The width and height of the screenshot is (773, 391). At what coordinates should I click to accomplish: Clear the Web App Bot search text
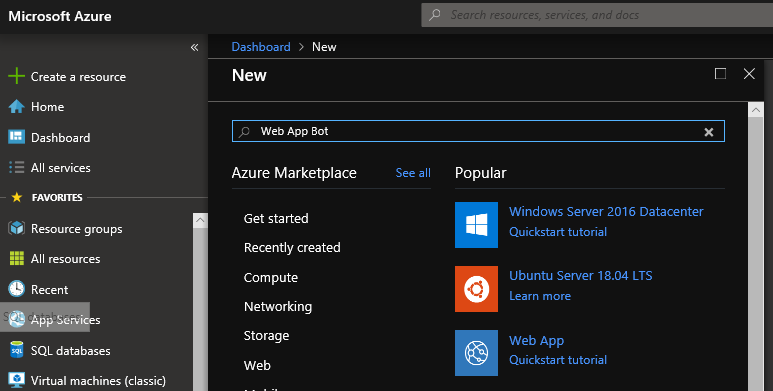[x=709, y=132]
